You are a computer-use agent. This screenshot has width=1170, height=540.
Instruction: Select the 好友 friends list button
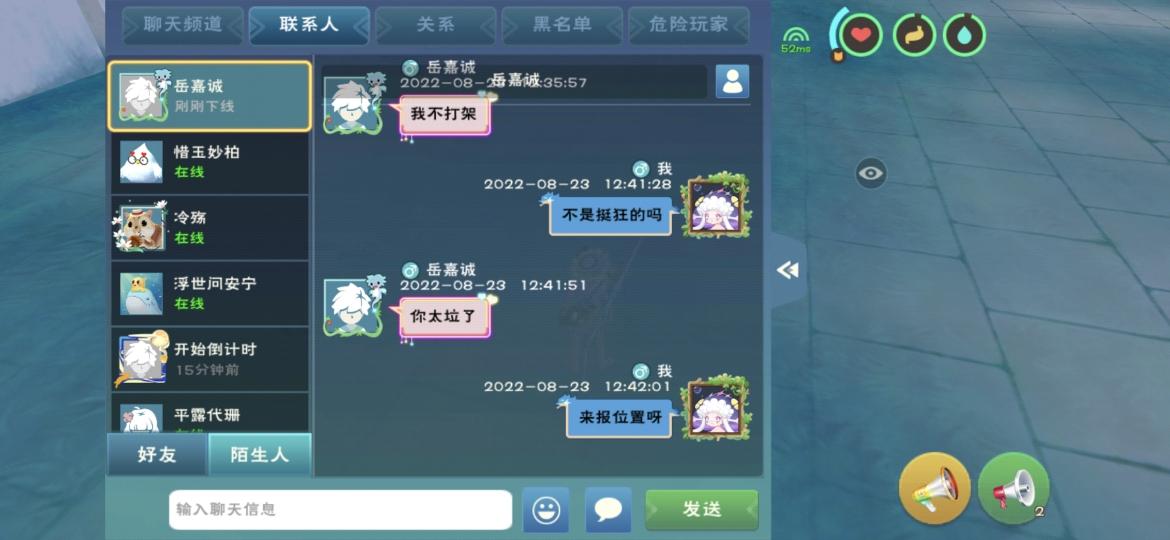(157, 454)
